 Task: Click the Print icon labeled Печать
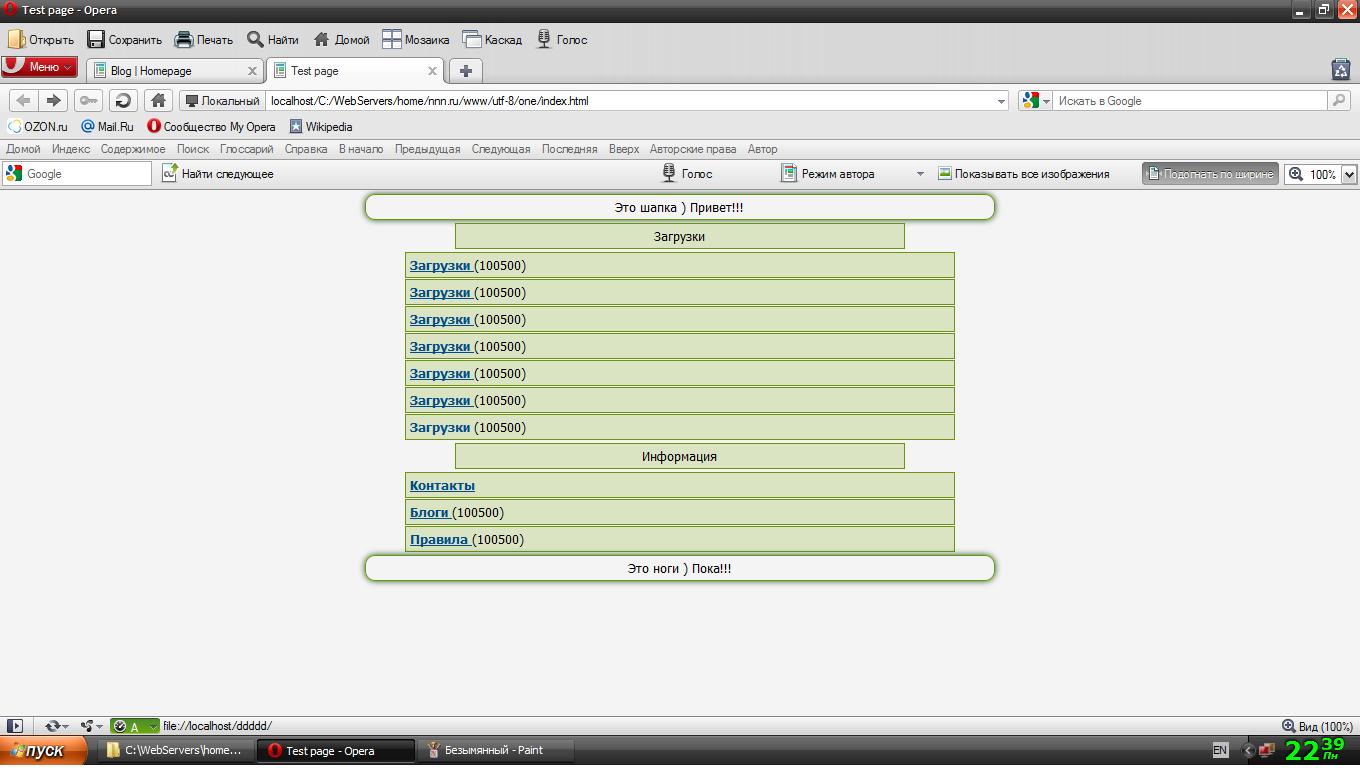203,40
